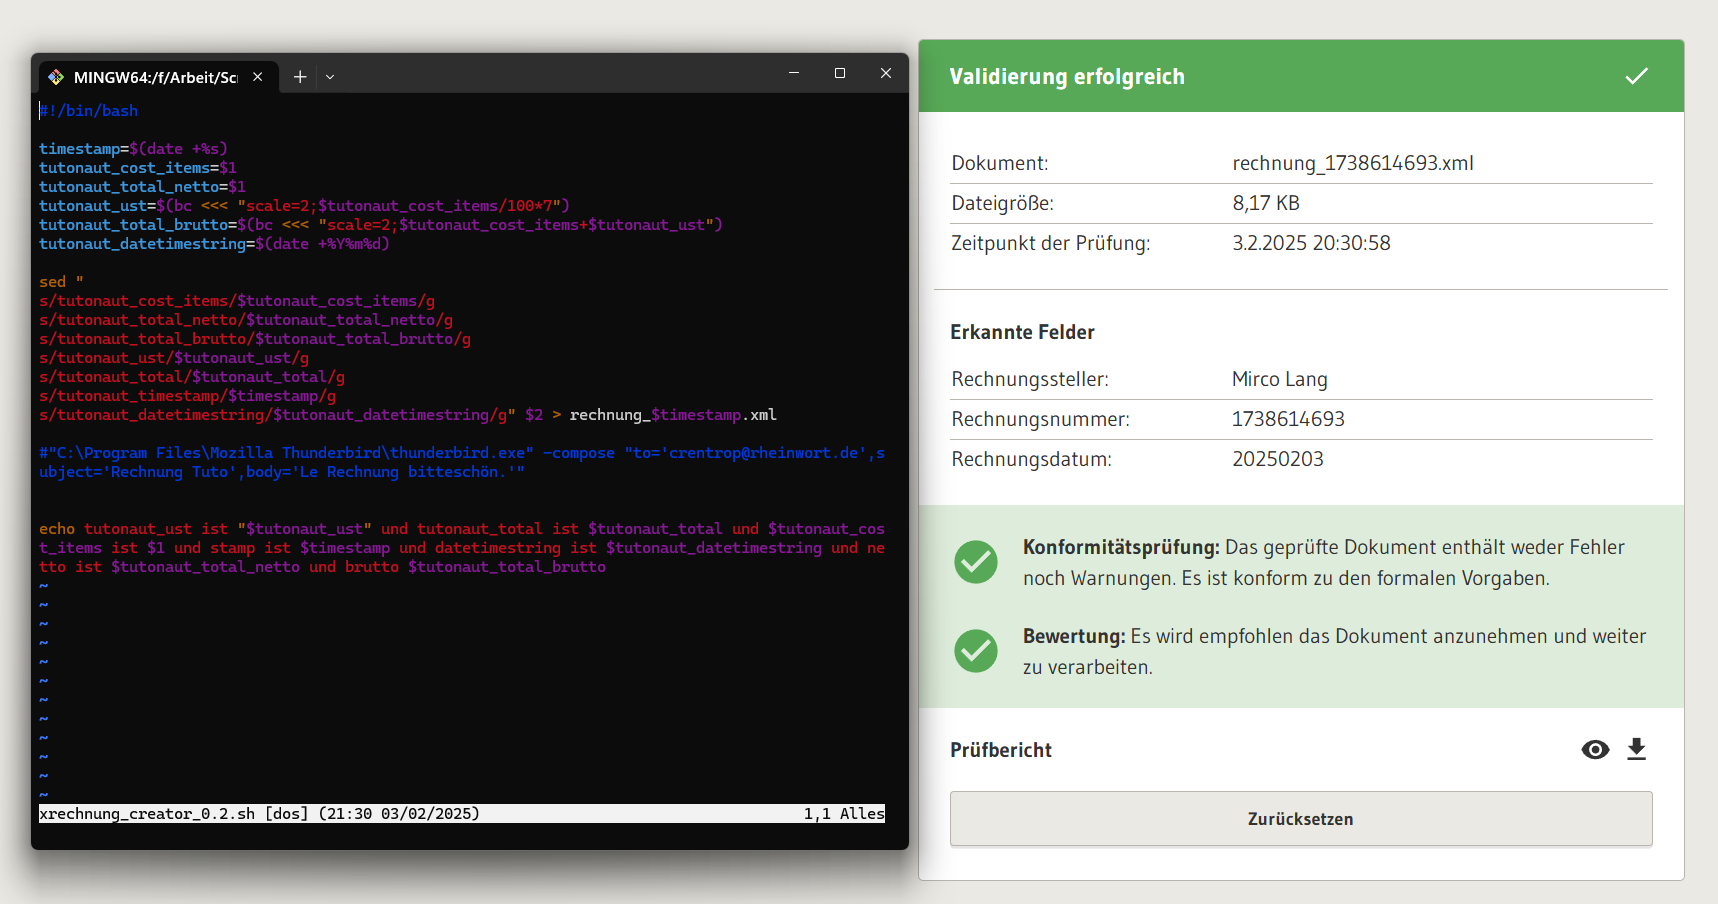Click the rechnung_$timestamp.xml output name
1718x904 pixels.
click(x=673, y=415)
